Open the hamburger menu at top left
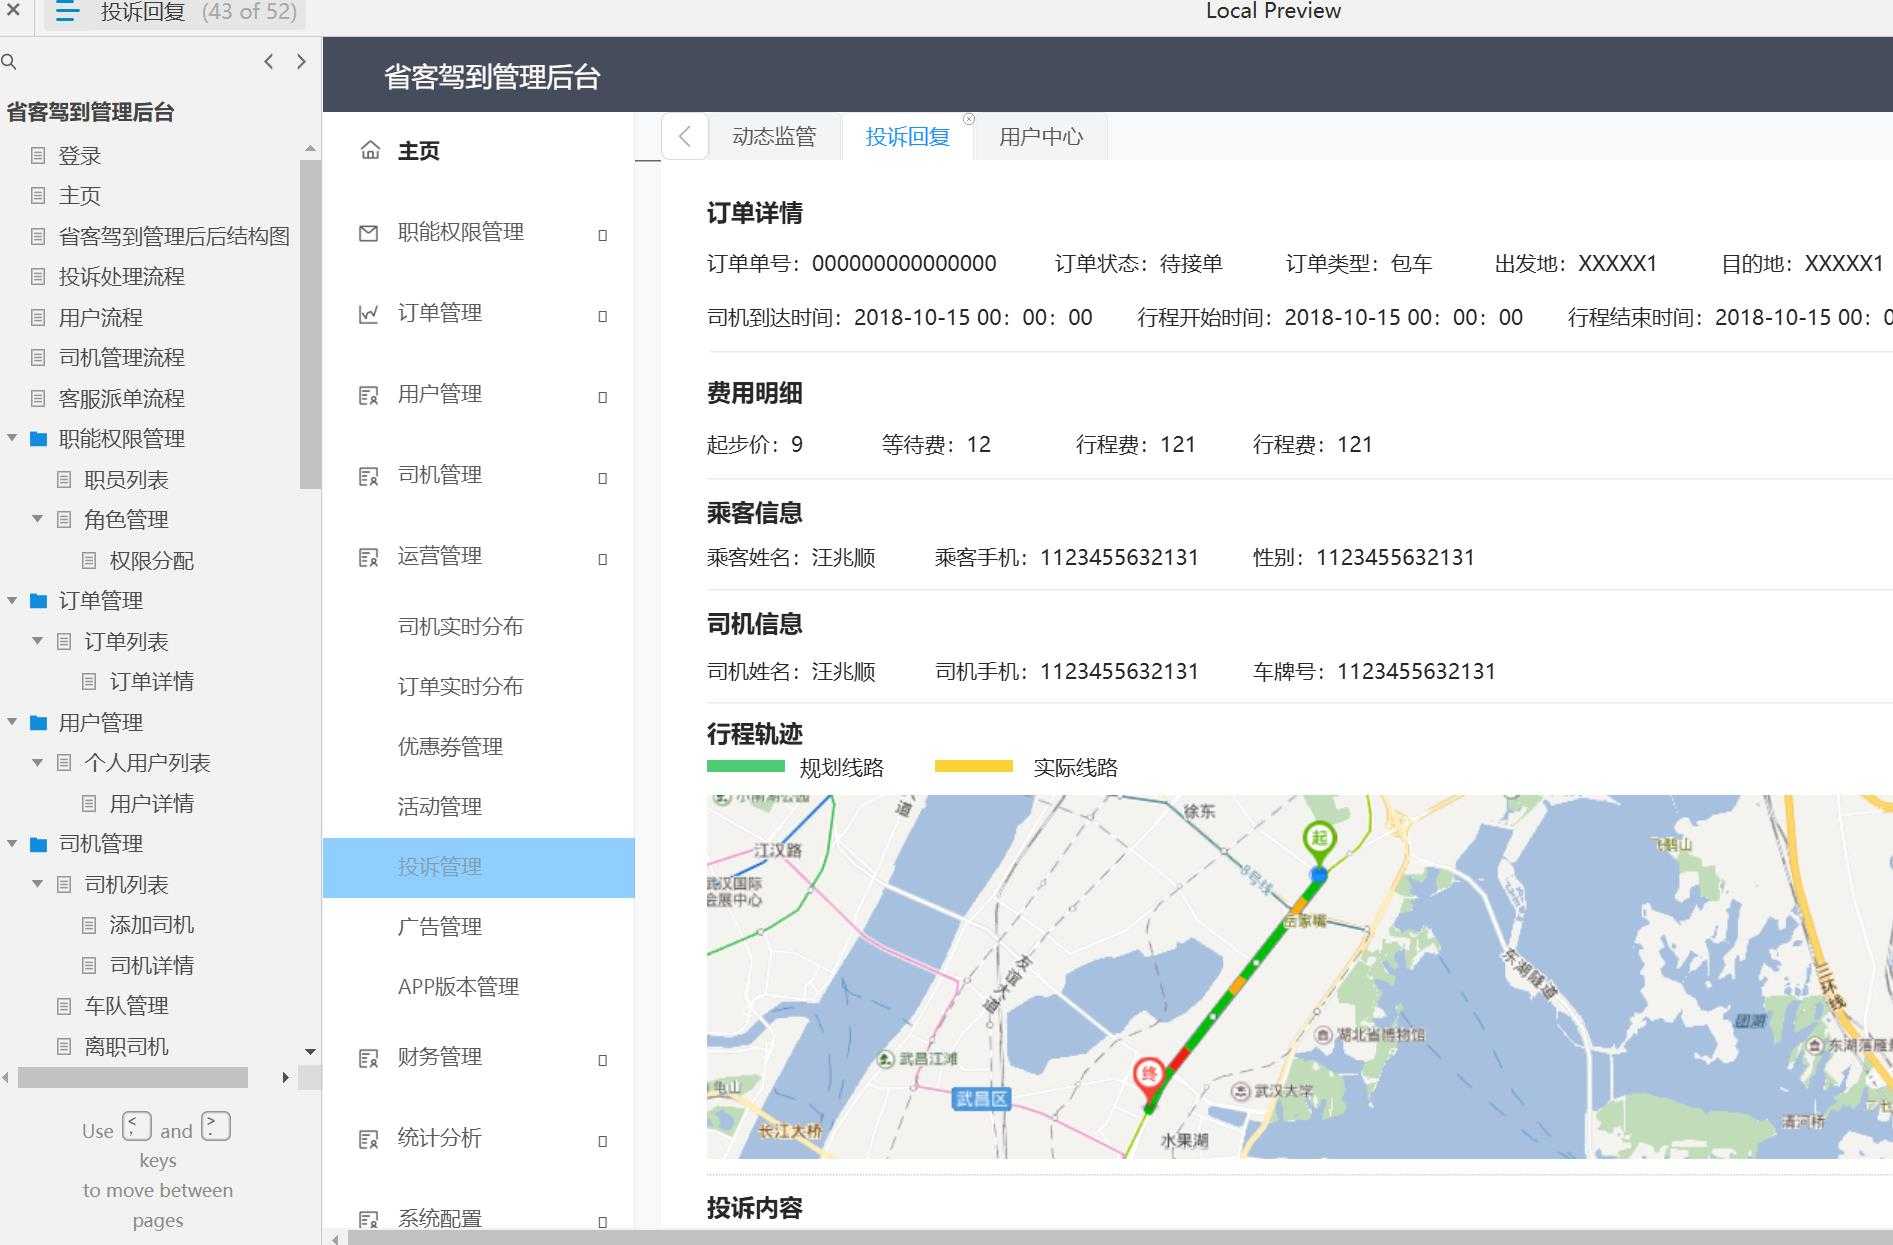Image resolution: width=1893 pixels, height=1245 pixels. coord(66,13)
